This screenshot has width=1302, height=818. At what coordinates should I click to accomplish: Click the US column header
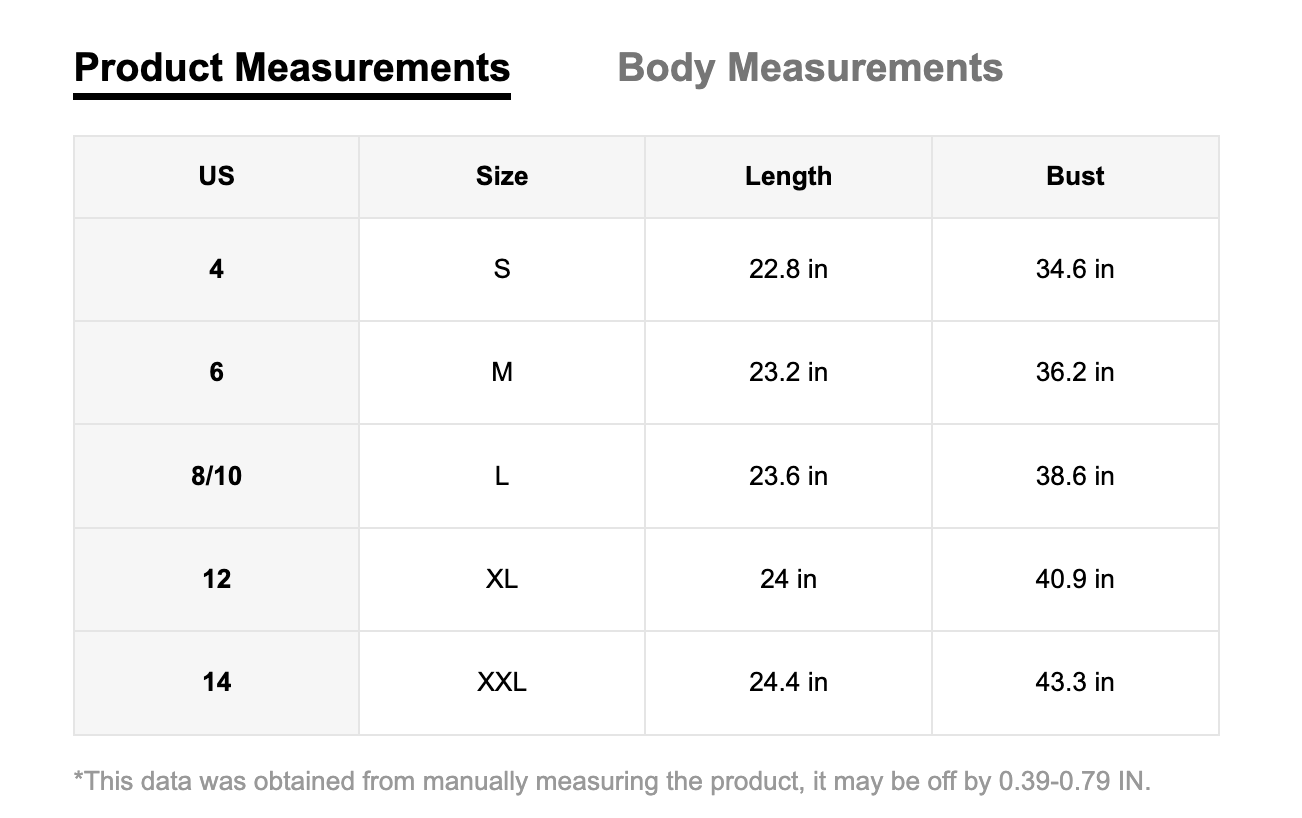tap(216, 176)
